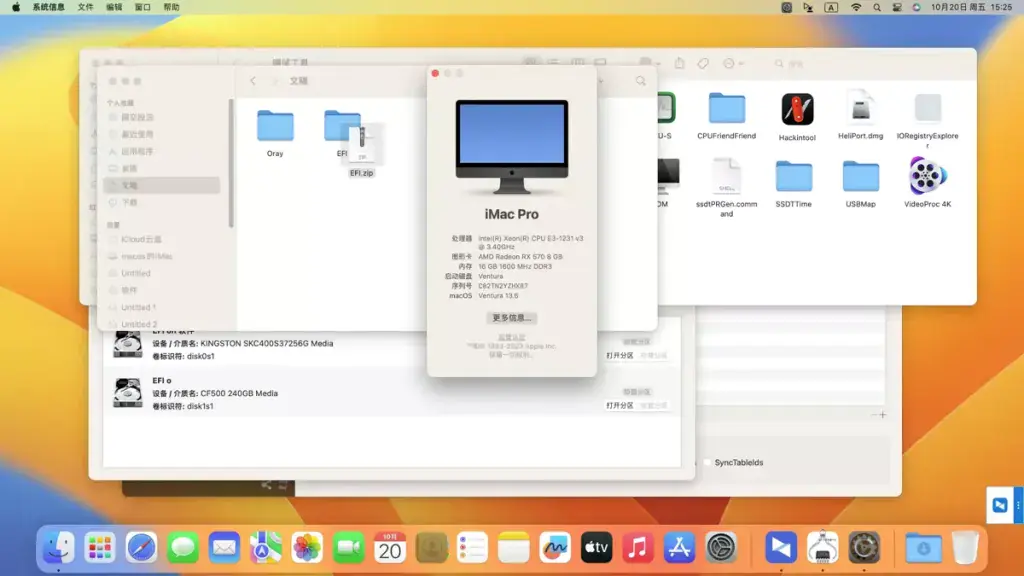The image size is (1024, 576).
Task: Open the 帮助 menu
Action: click(171, 7)
